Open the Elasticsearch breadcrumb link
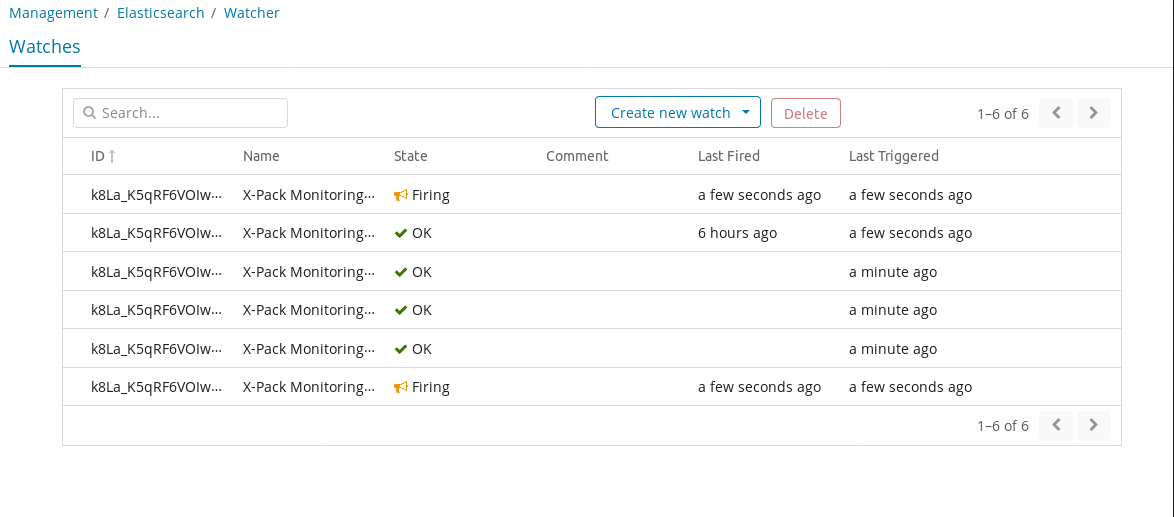 161,13
